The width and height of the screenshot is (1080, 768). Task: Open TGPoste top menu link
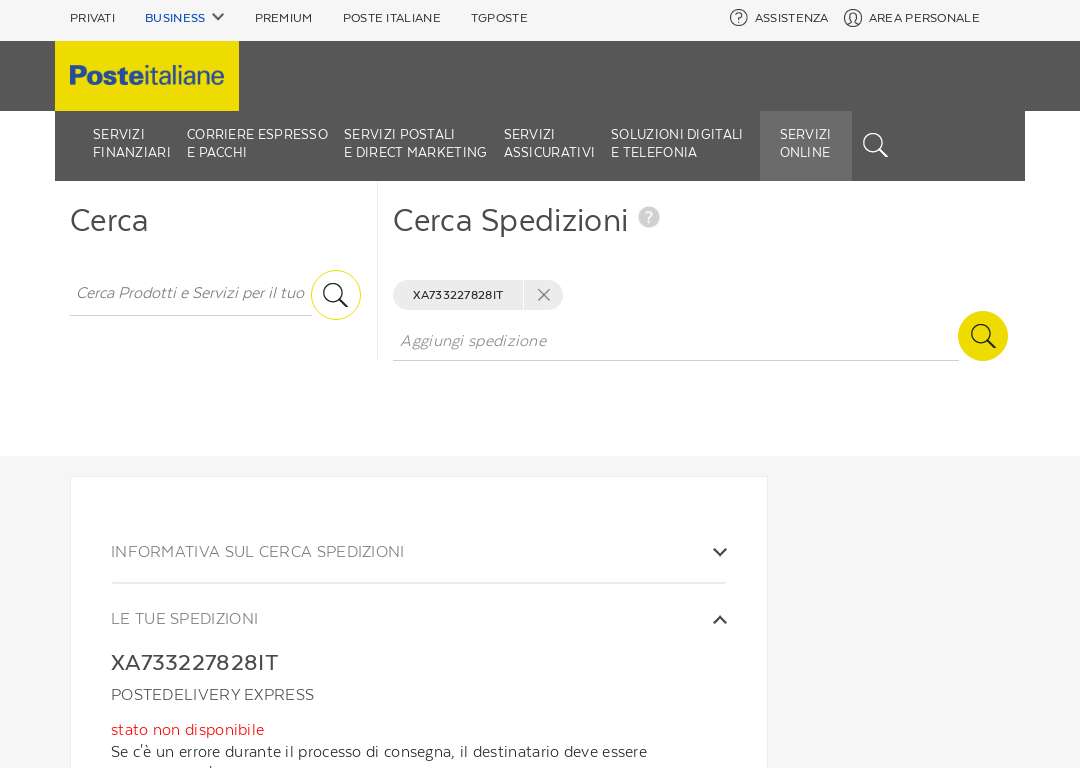tap(499, 18)
